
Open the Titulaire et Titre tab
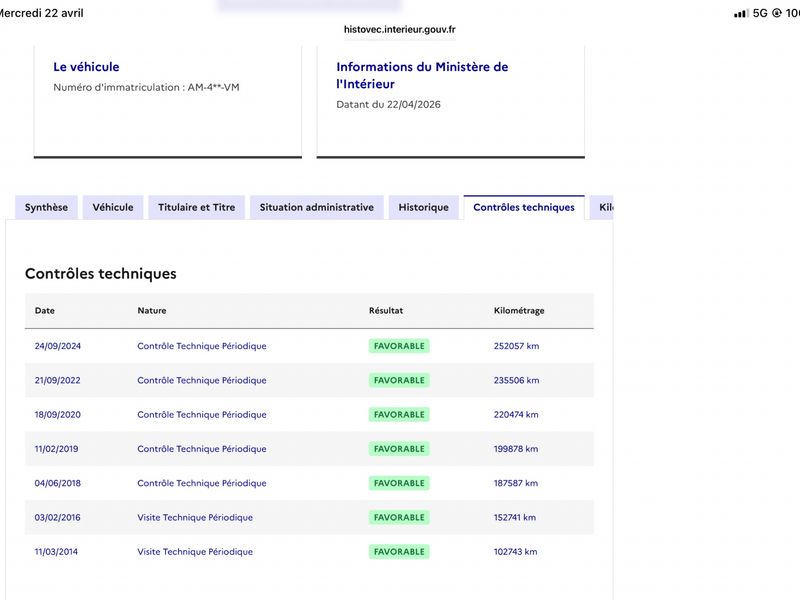pos(196,207)
